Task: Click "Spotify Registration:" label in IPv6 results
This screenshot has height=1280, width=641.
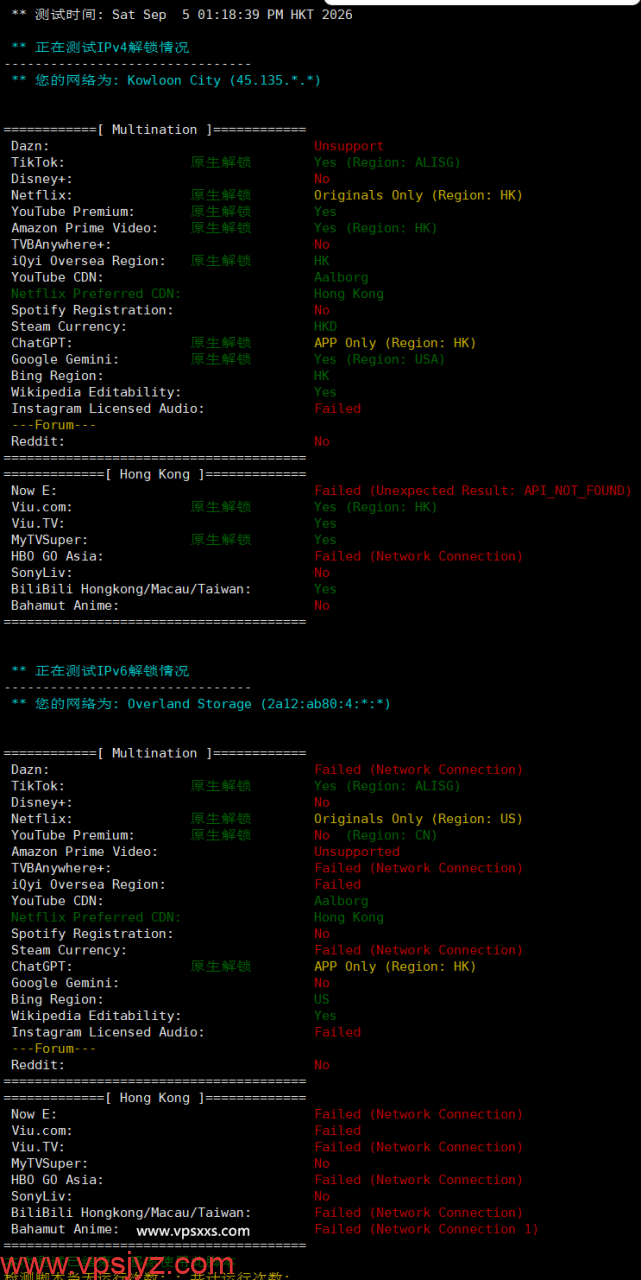Action: click(x=93, y=934)
